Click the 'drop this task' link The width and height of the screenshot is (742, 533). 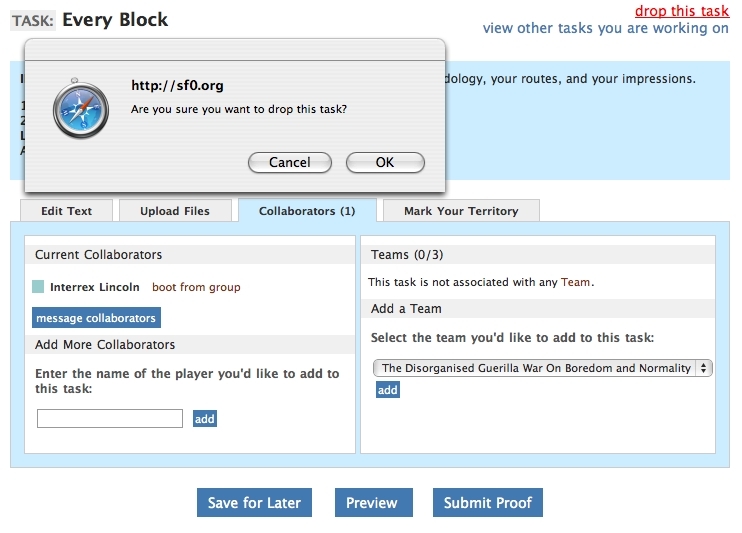(681, 11)
